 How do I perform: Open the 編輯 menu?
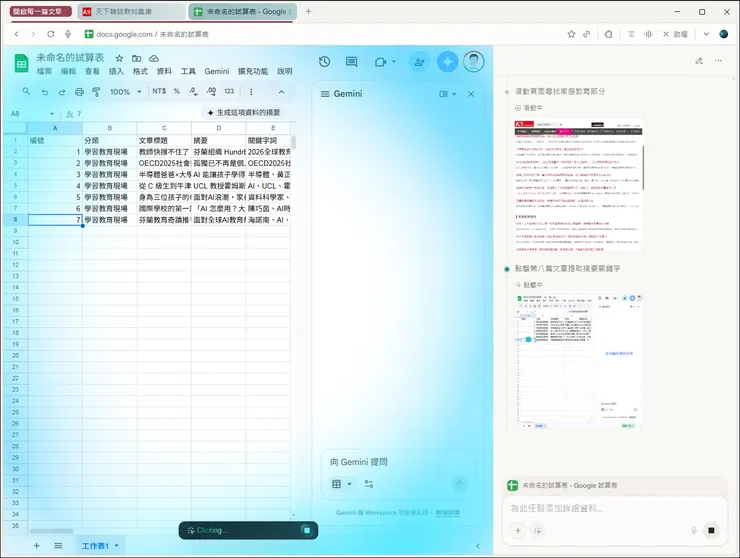point(68,71)
